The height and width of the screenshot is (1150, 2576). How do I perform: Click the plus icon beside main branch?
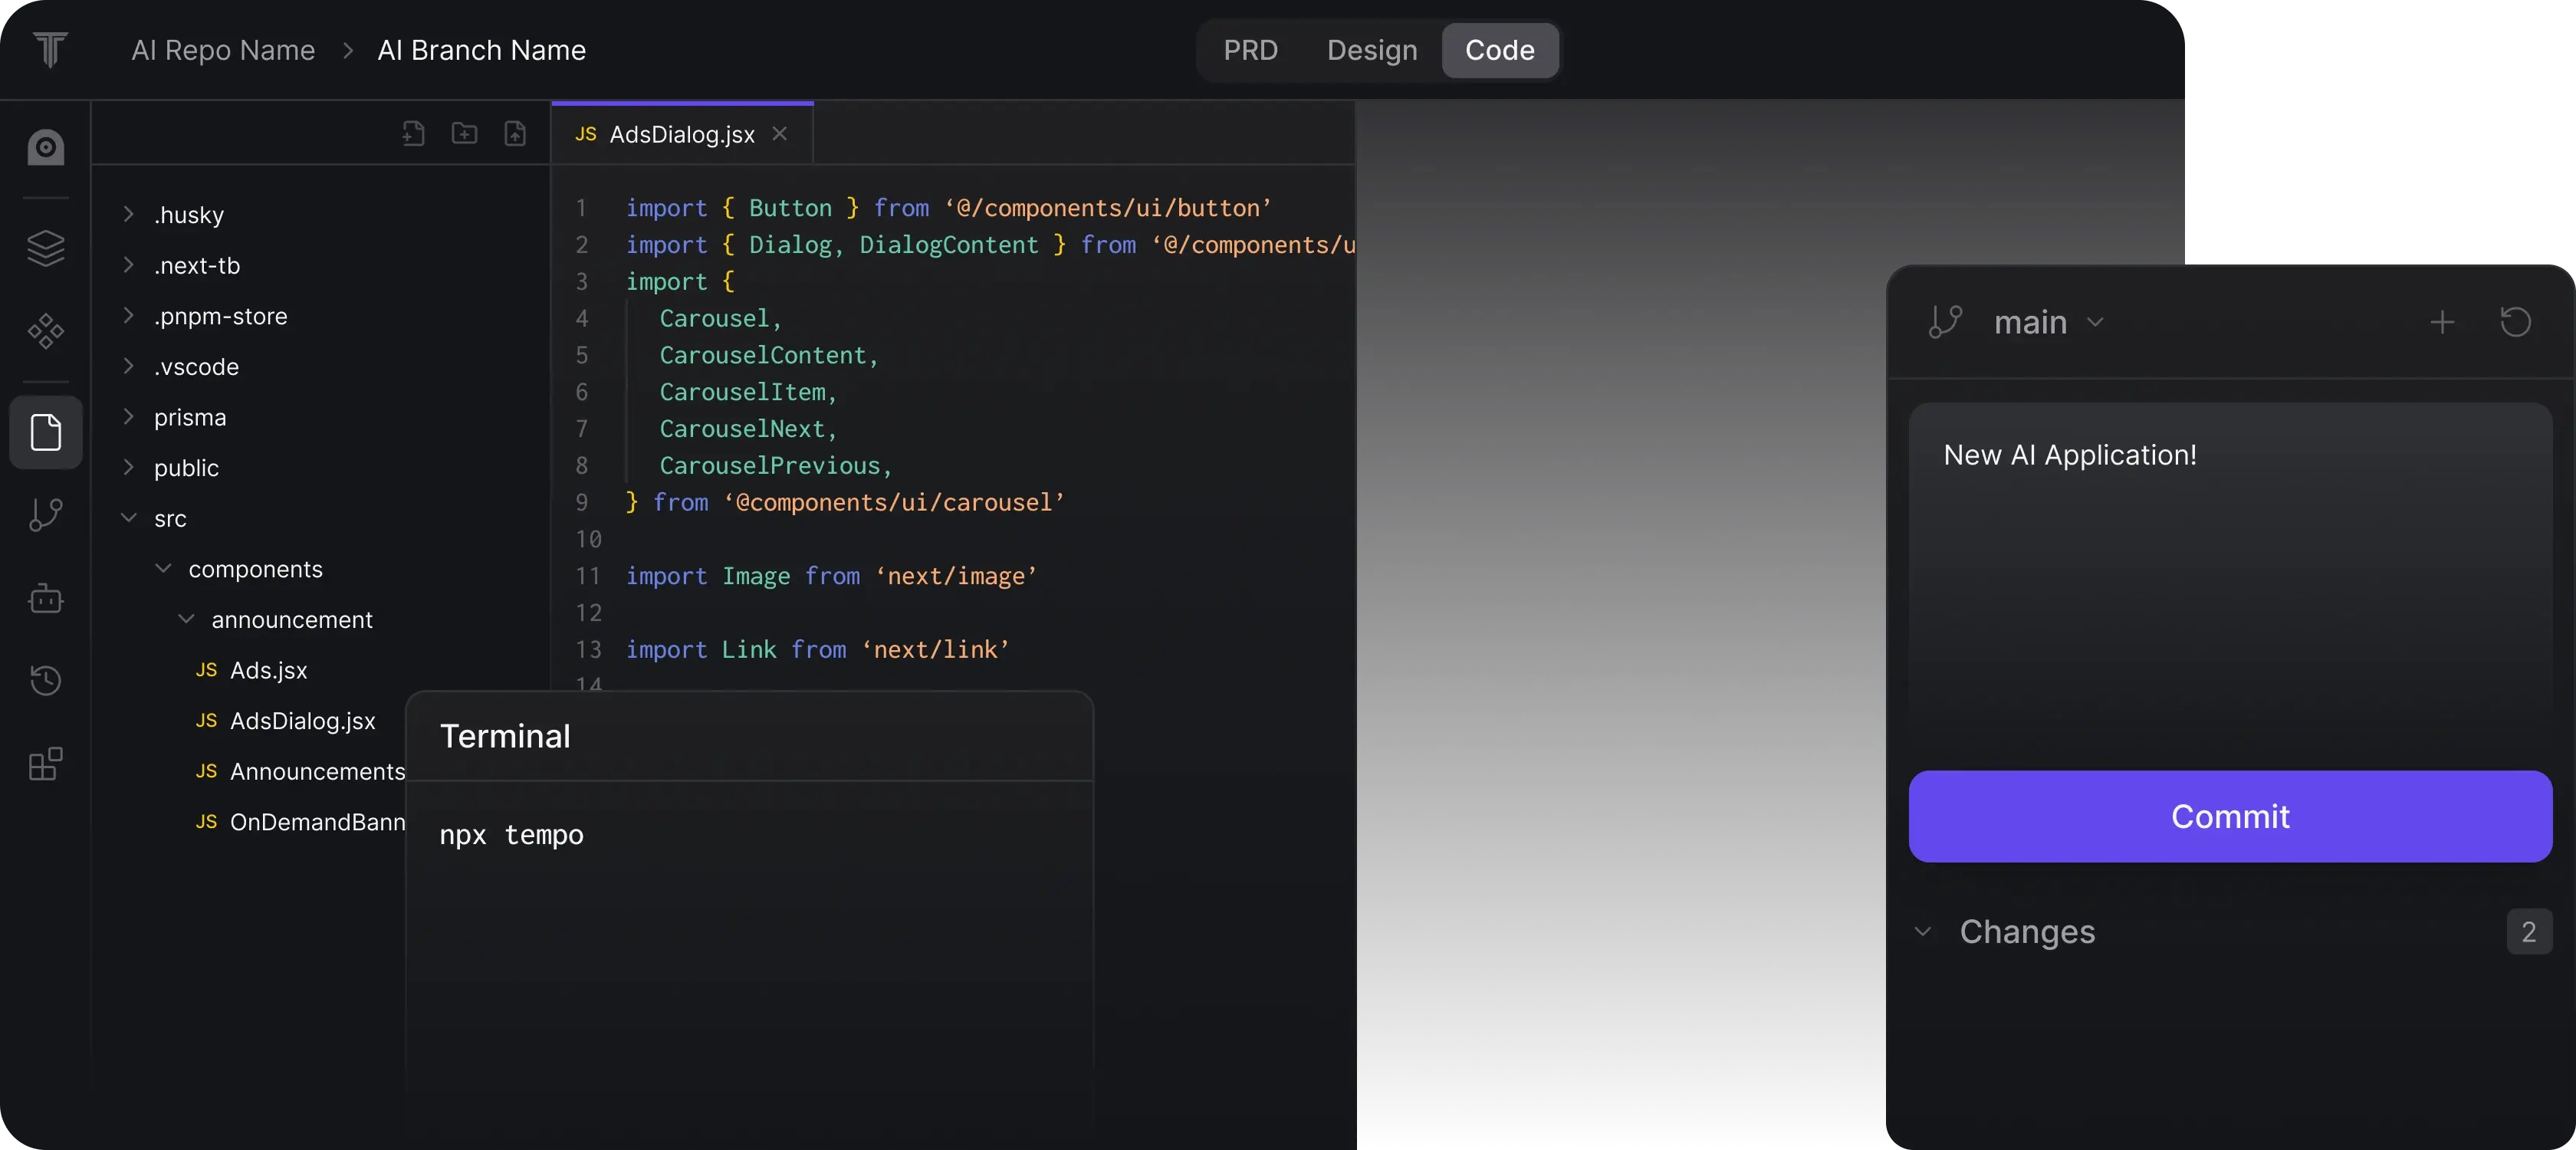(2441, 322)
